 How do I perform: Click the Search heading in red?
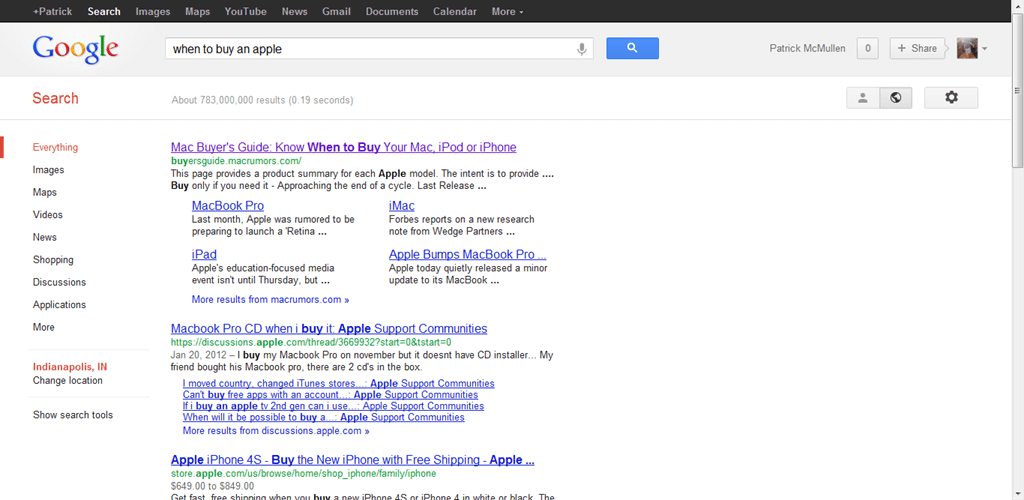56,99
